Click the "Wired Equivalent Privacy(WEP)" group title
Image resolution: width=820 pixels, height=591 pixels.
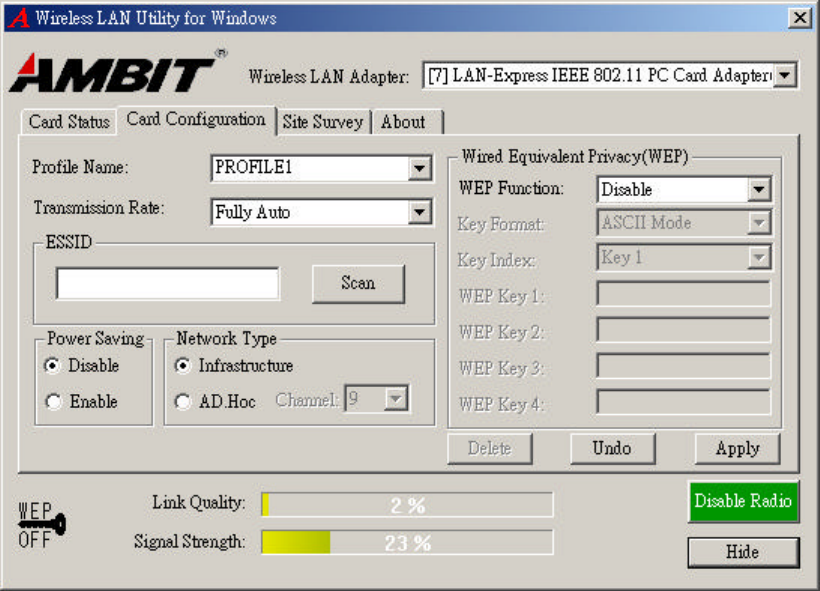(575, 156)
